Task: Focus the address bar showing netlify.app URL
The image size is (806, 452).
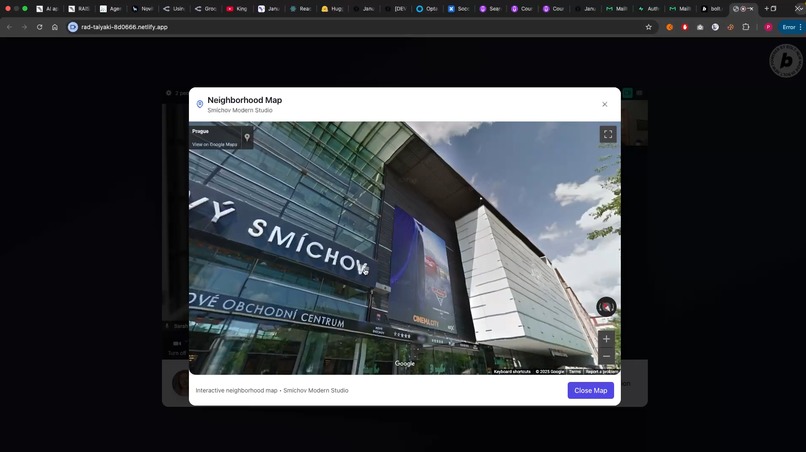Action: tap(360, 27)
